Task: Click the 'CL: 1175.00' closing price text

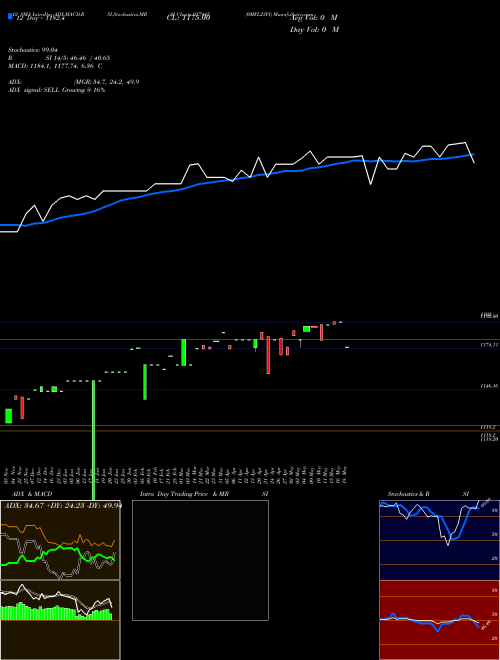Action: 188,18
